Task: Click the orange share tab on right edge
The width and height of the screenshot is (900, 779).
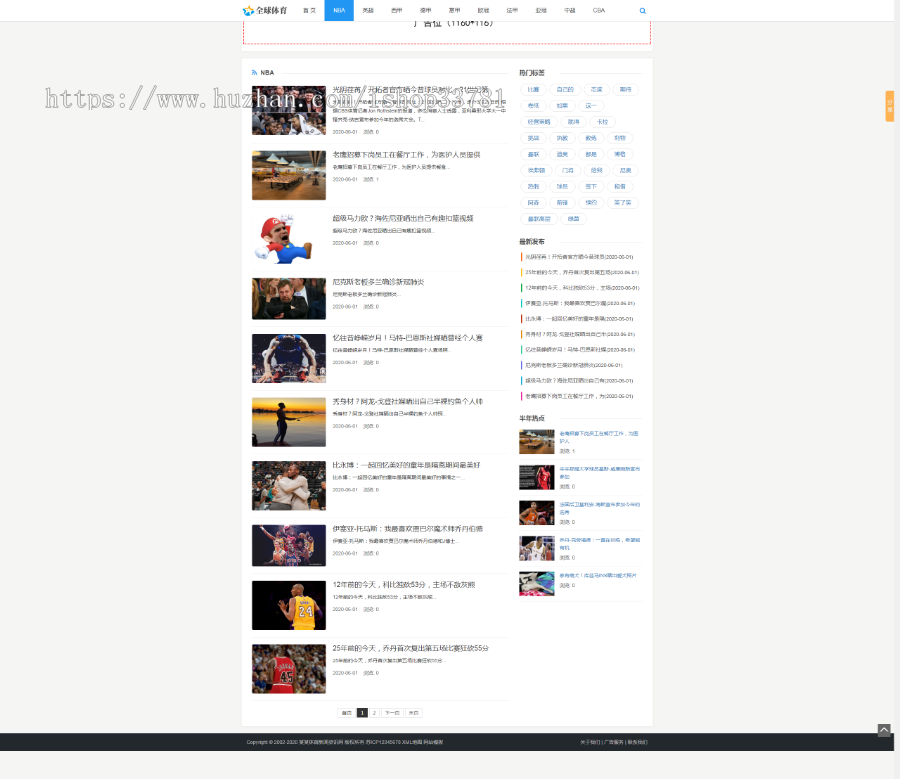Action: click(x=889, y=106)
